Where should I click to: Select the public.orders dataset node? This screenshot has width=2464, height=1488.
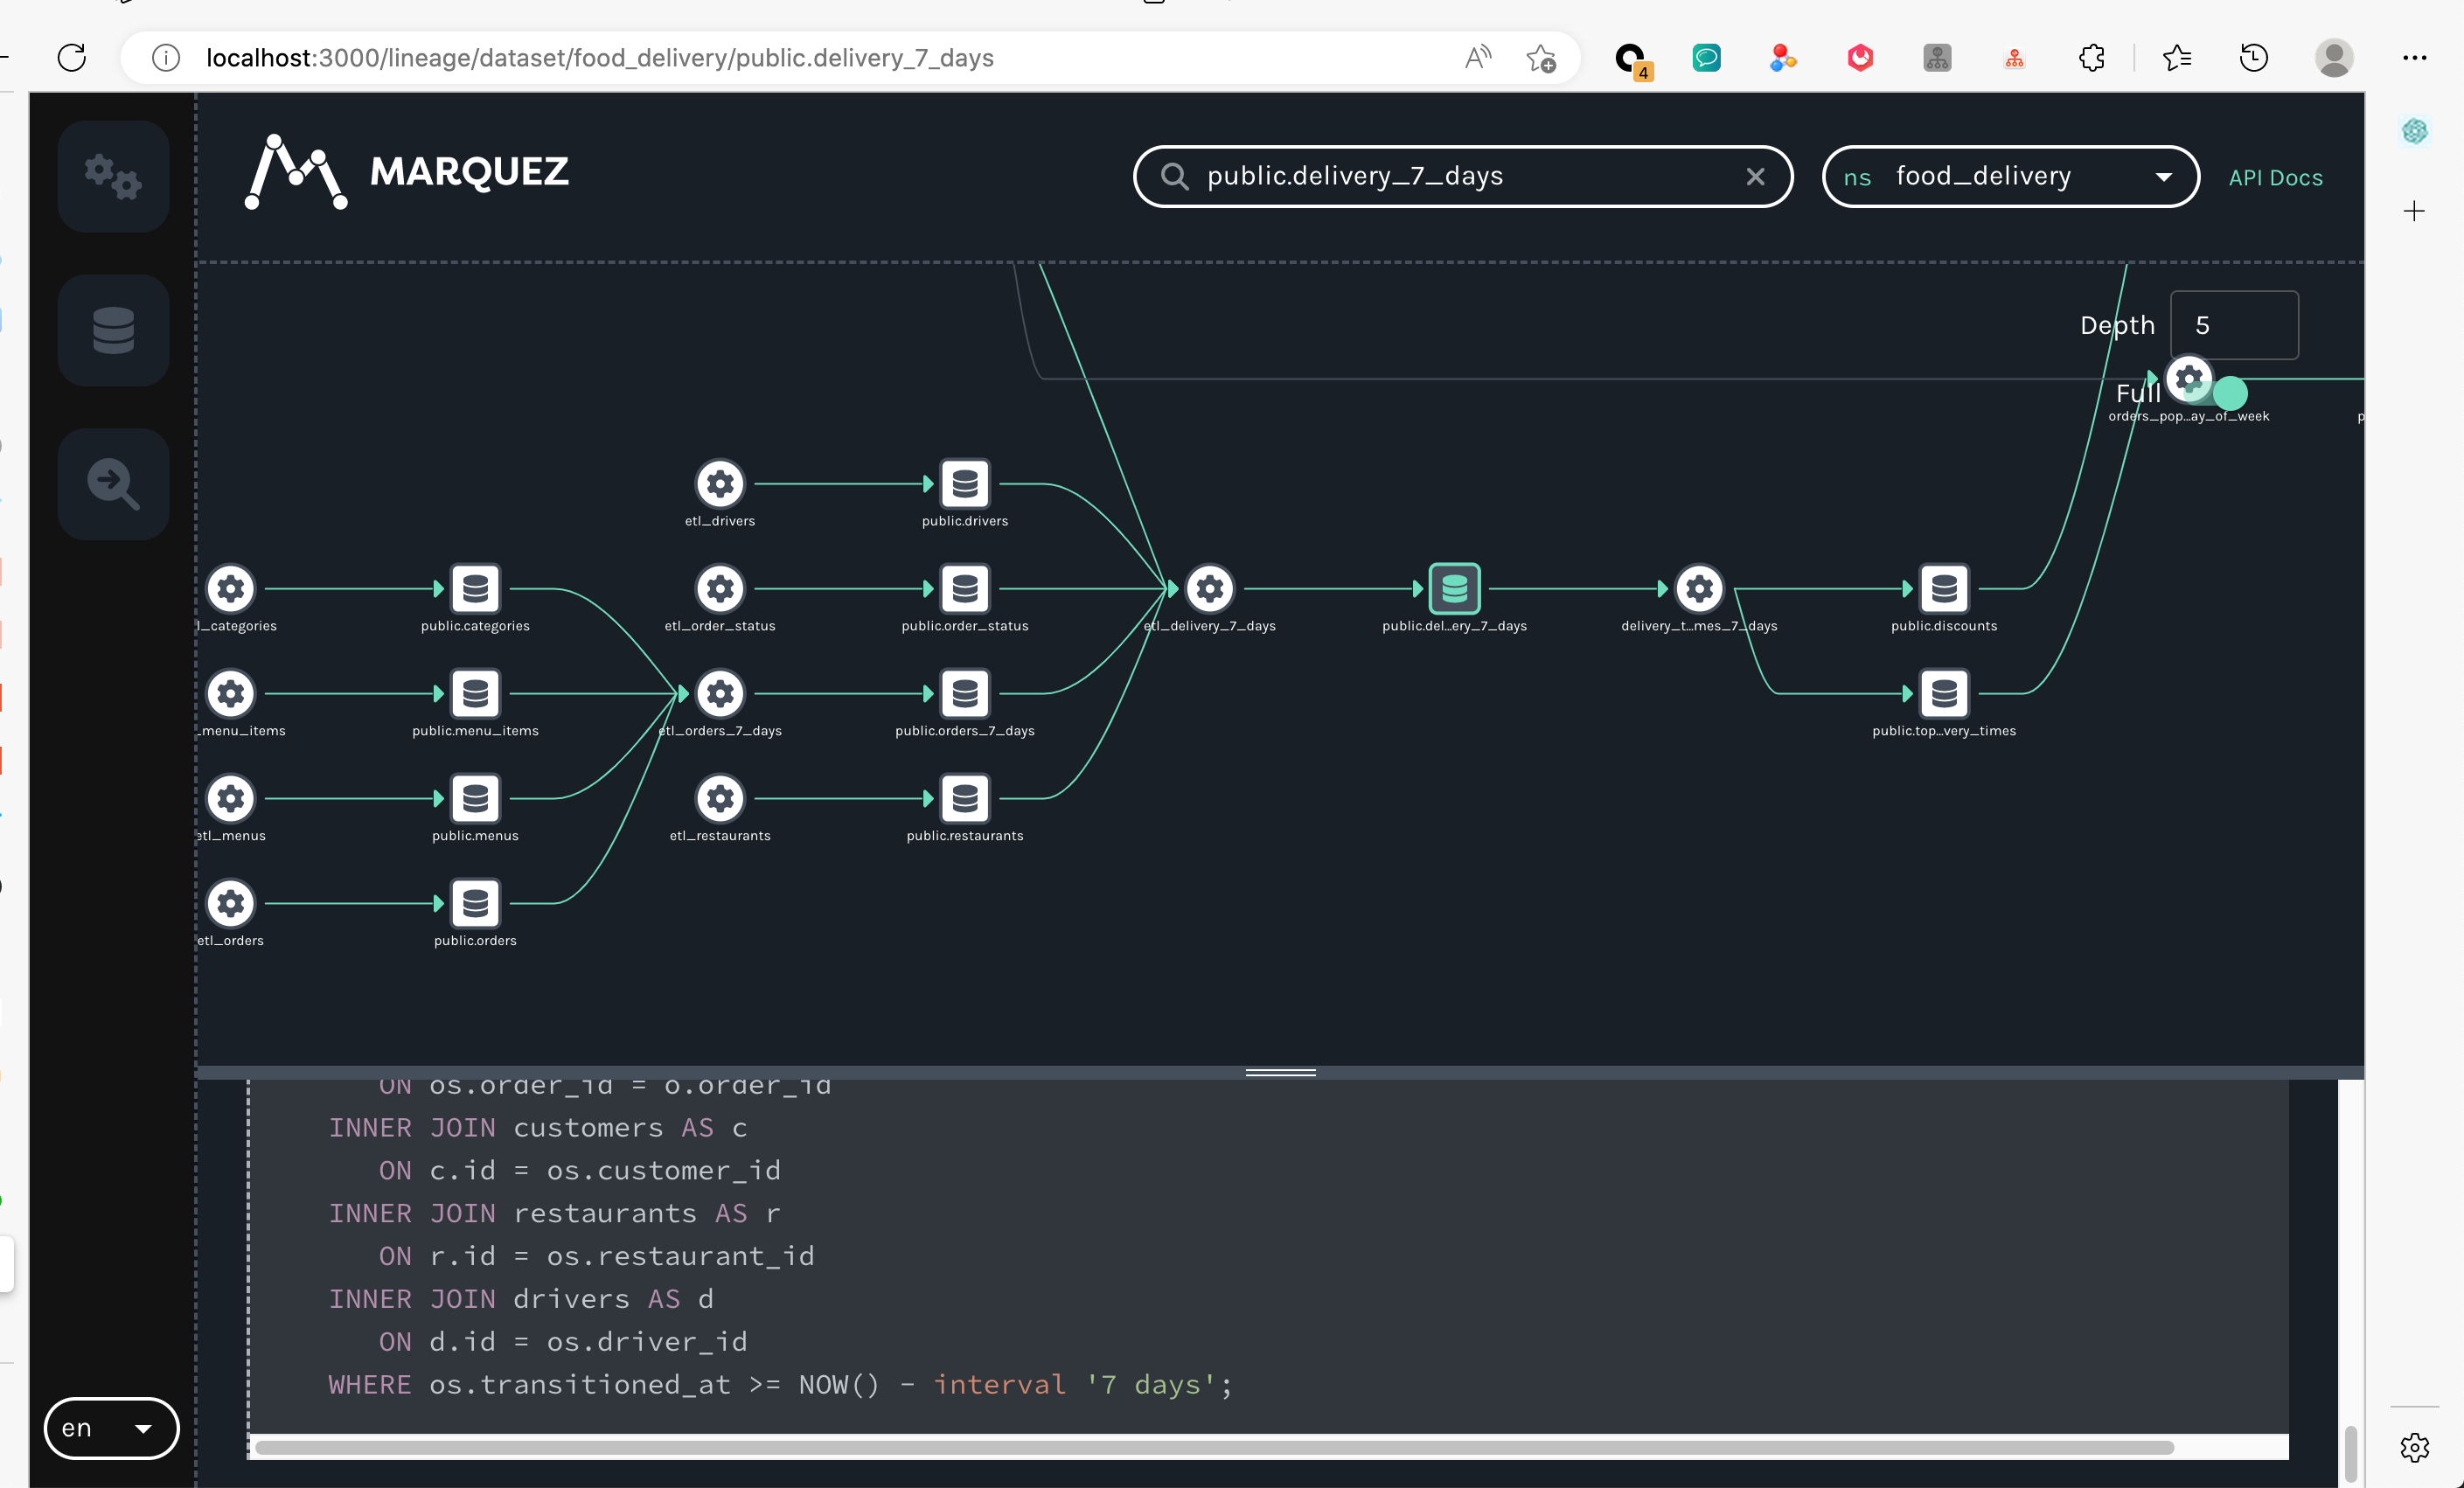[475, 904]
